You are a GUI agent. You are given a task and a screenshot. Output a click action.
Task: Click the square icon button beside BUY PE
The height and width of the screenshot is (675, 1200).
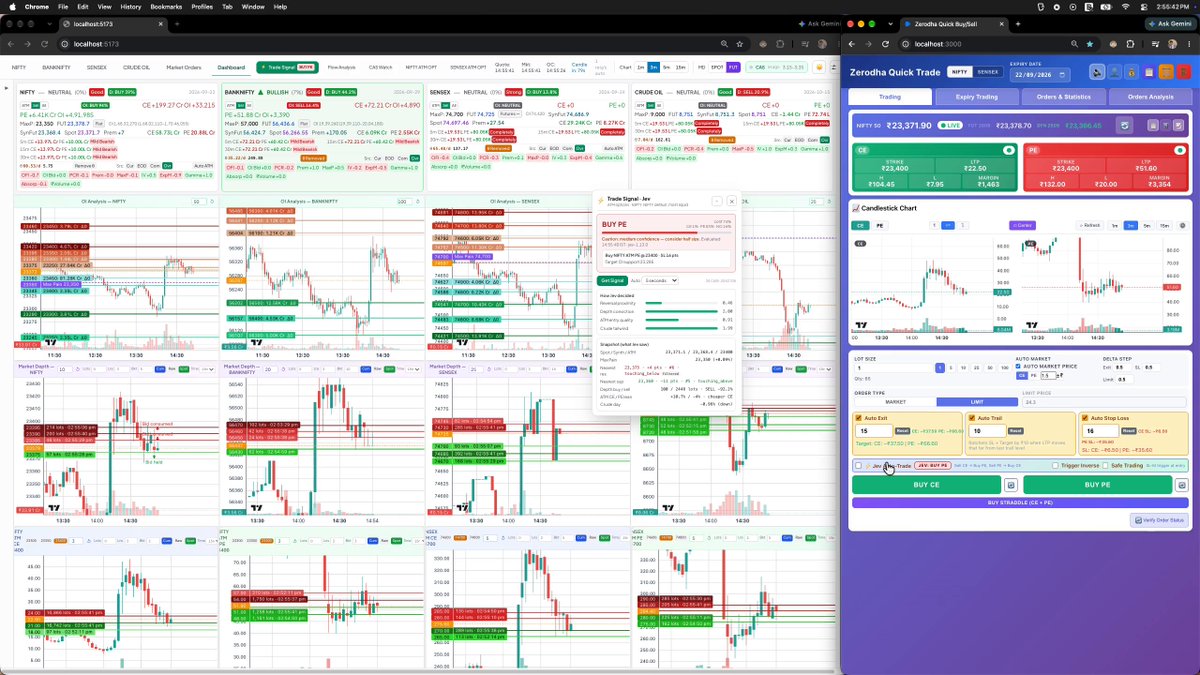click(1182, 485)
